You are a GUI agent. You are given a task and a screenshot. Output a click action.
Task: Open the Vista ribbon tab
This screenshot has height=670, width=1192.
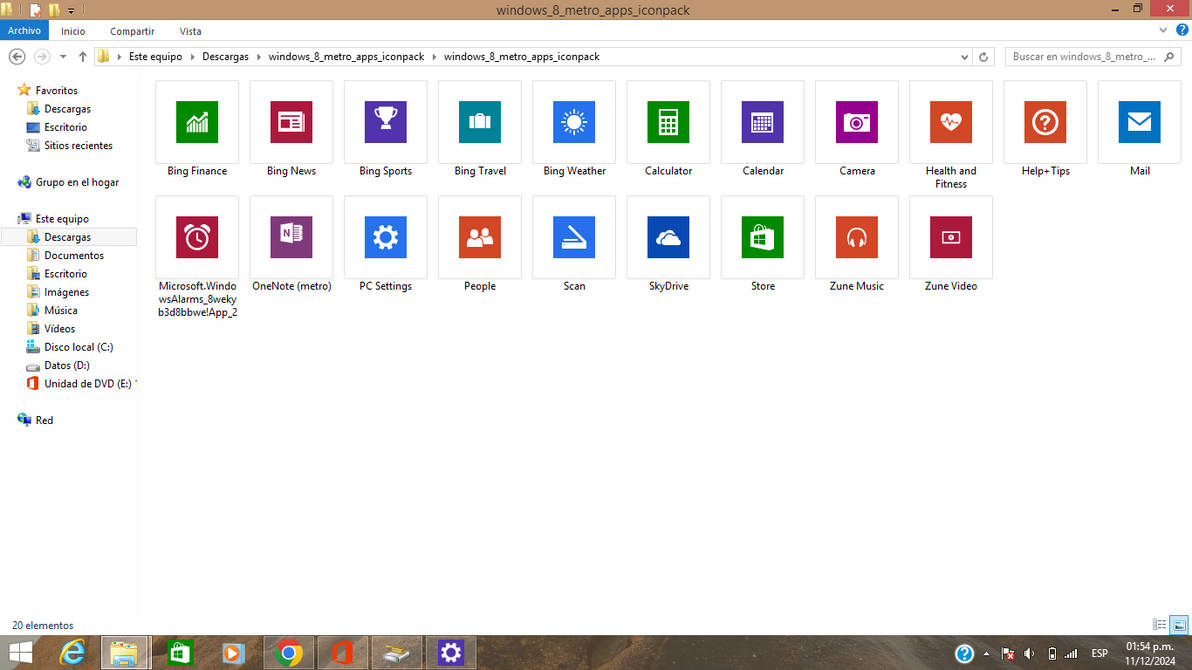pos(190,31)
